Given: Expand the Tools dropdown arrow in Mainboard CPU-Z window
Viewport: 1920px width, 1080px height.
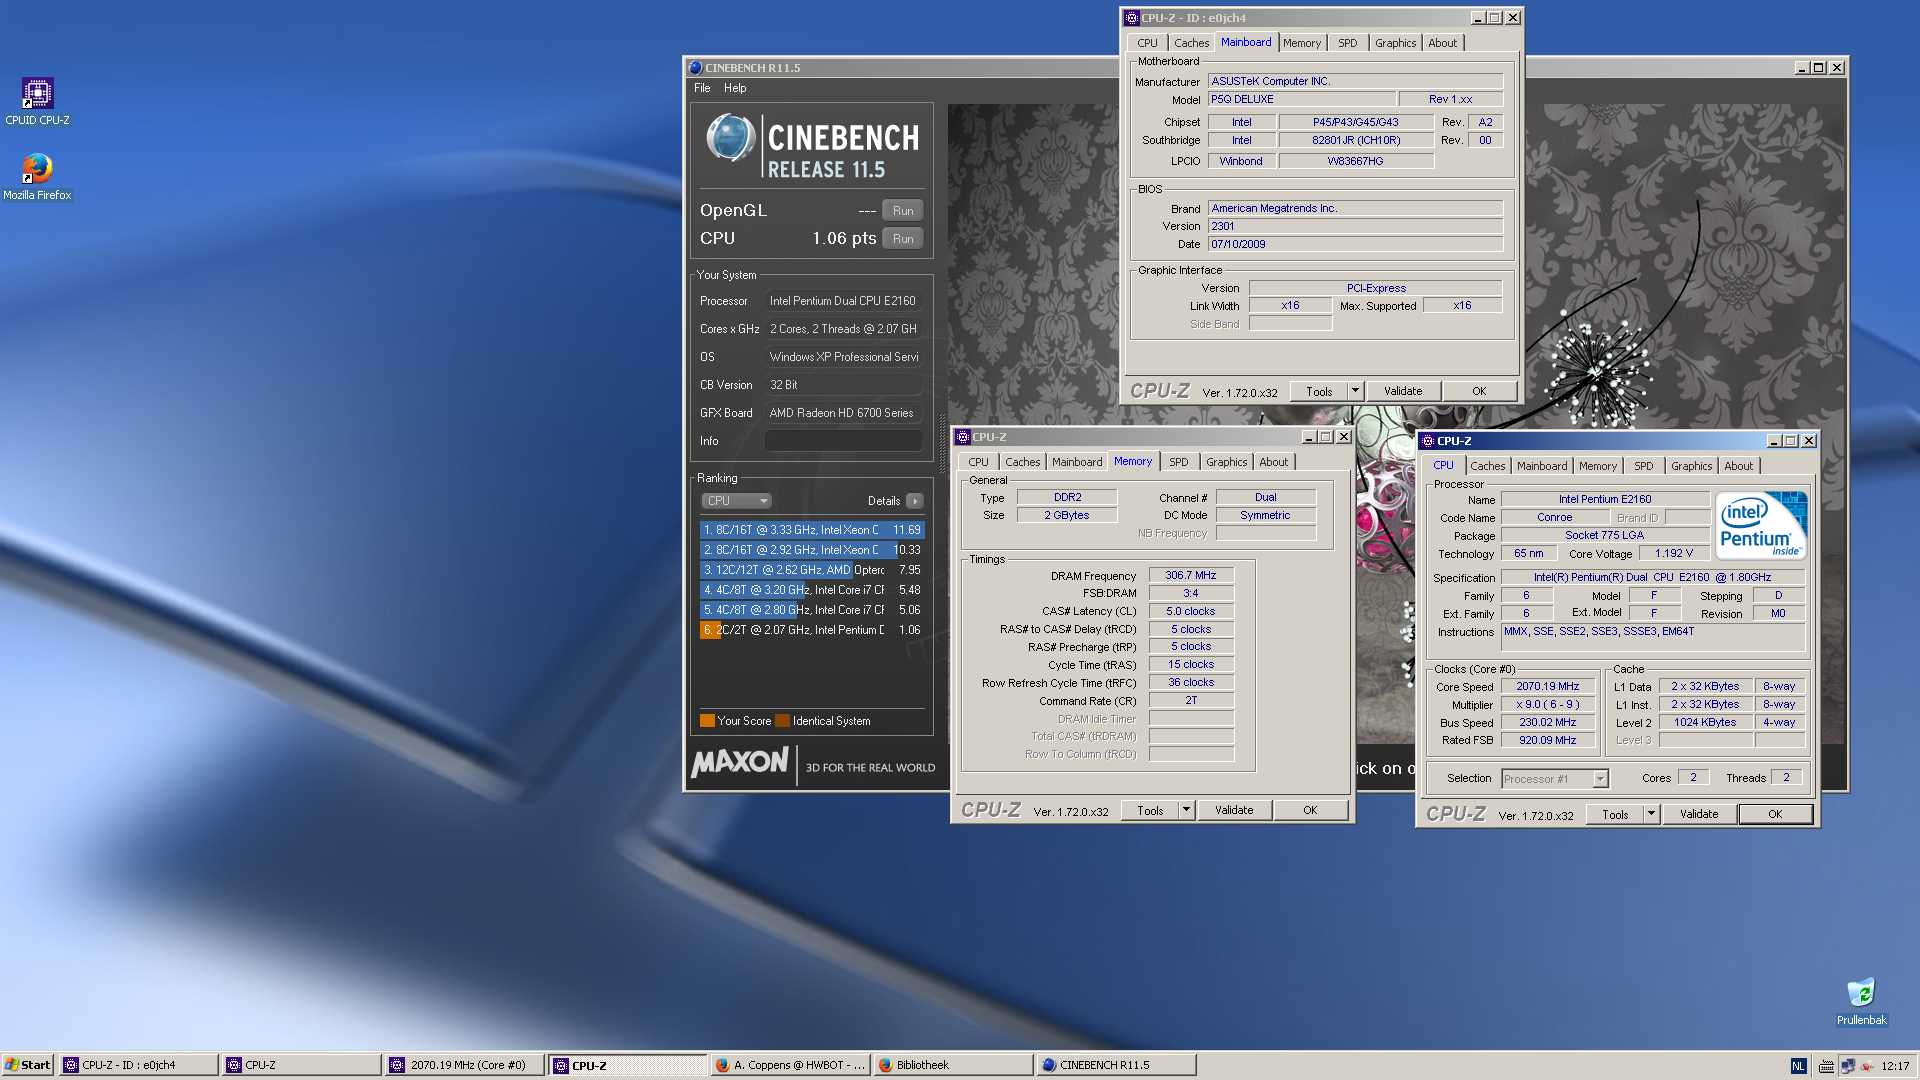Looking at the screenshot, I should (1356, 392).
